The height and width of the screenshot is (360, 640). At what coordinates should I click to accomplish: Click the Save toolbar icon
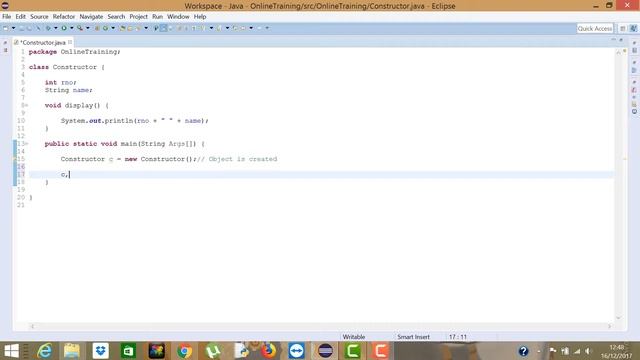click(21, 28)
